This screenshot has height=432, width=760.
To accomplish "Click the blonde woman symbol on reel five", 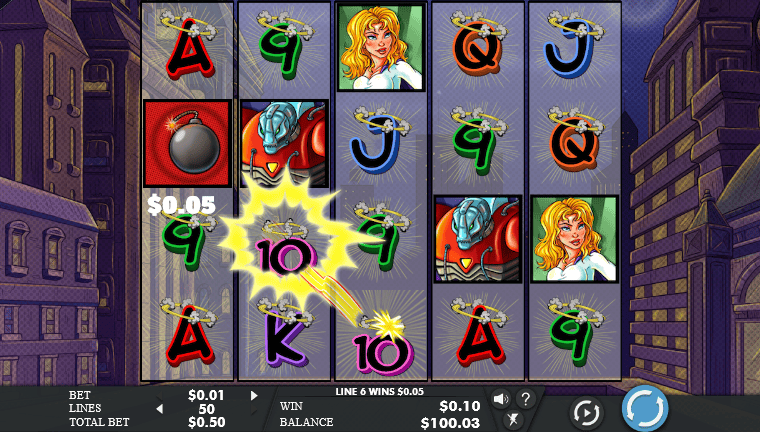I will (x=575, y=239).
